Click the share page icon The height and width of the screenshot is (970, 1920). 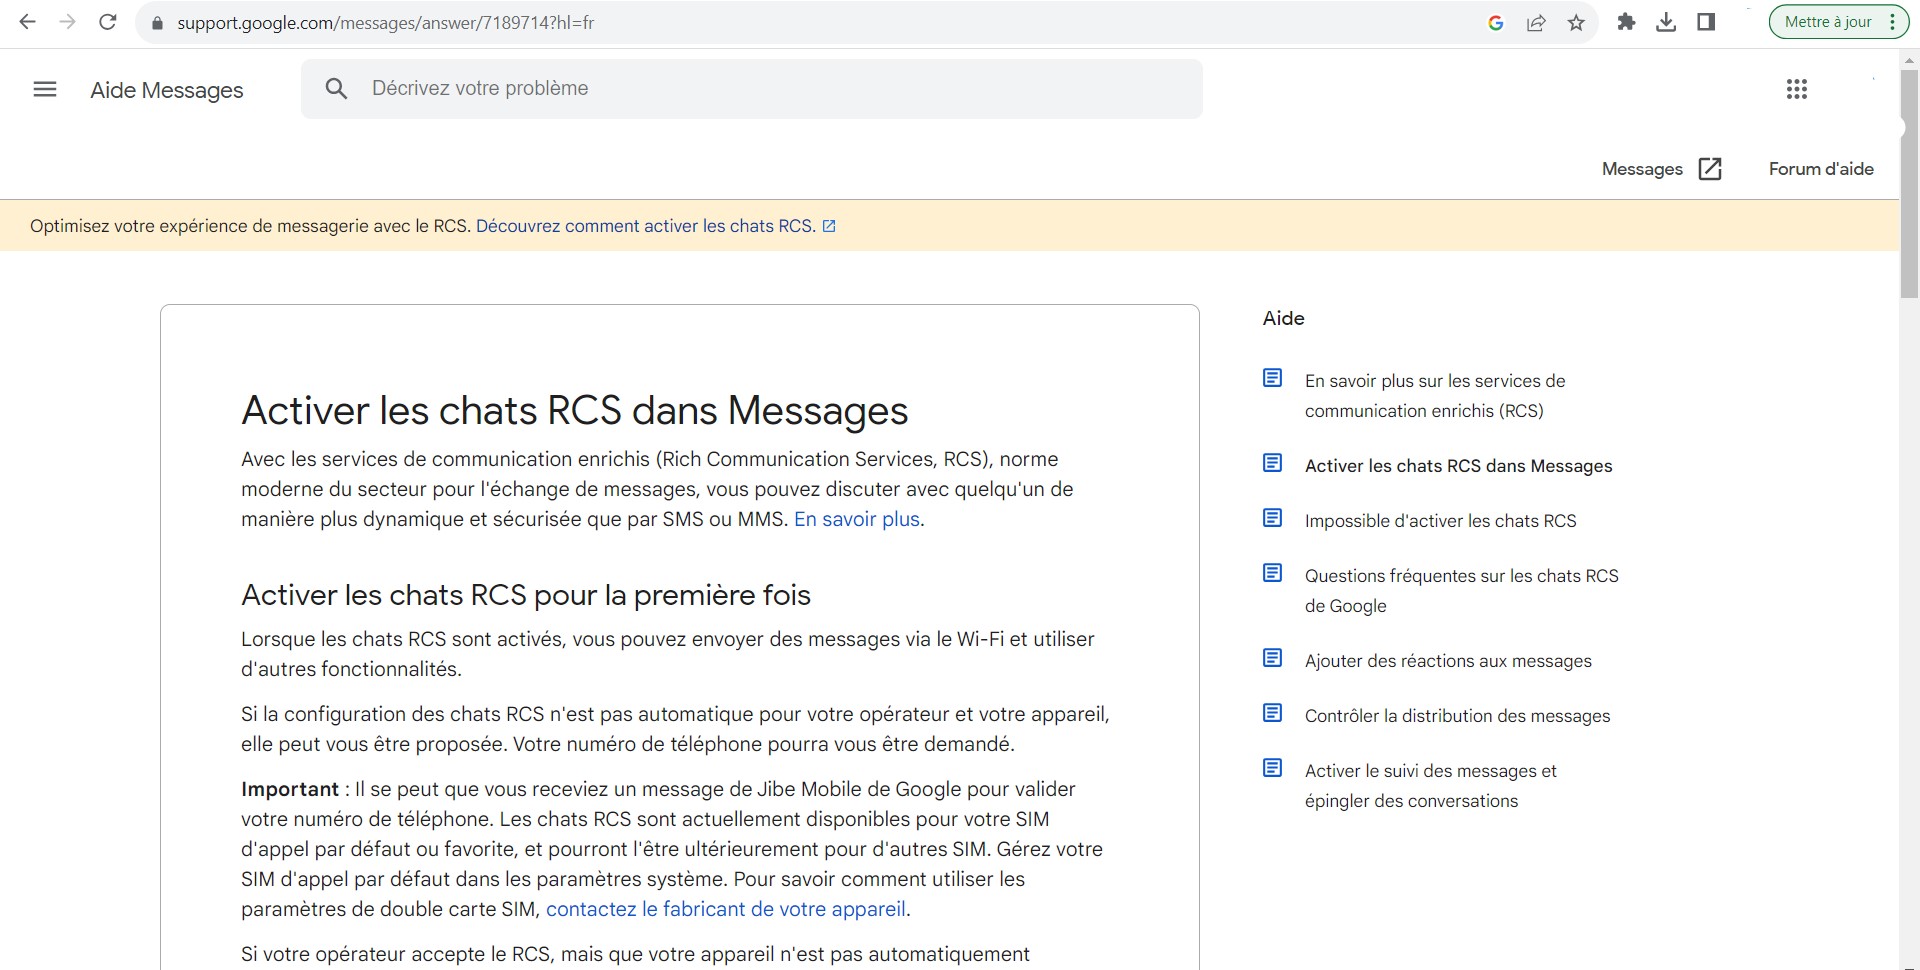[1536, 22]
